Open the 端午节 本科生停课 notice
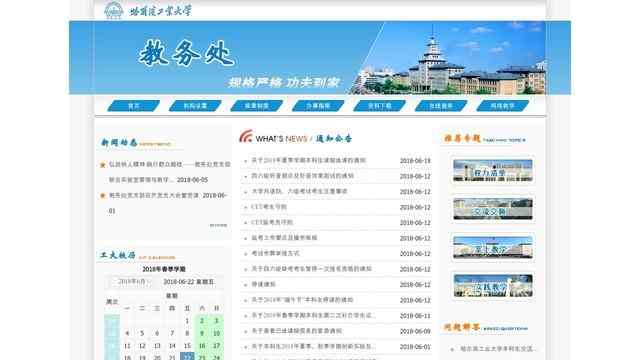The width and height of the screenshot is (640, 360). point(302,300)
